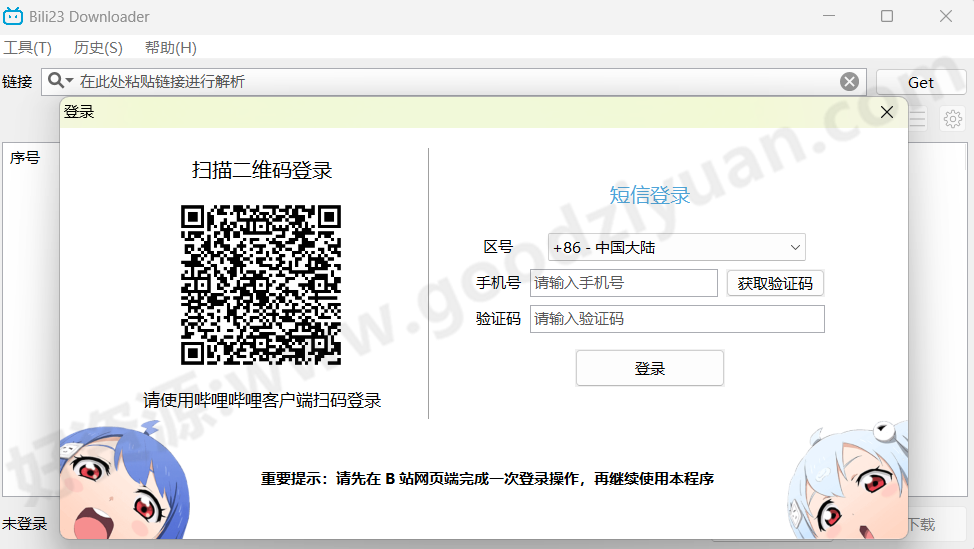
Task: Click the search magnifier icon in link box
Action: 55,81
